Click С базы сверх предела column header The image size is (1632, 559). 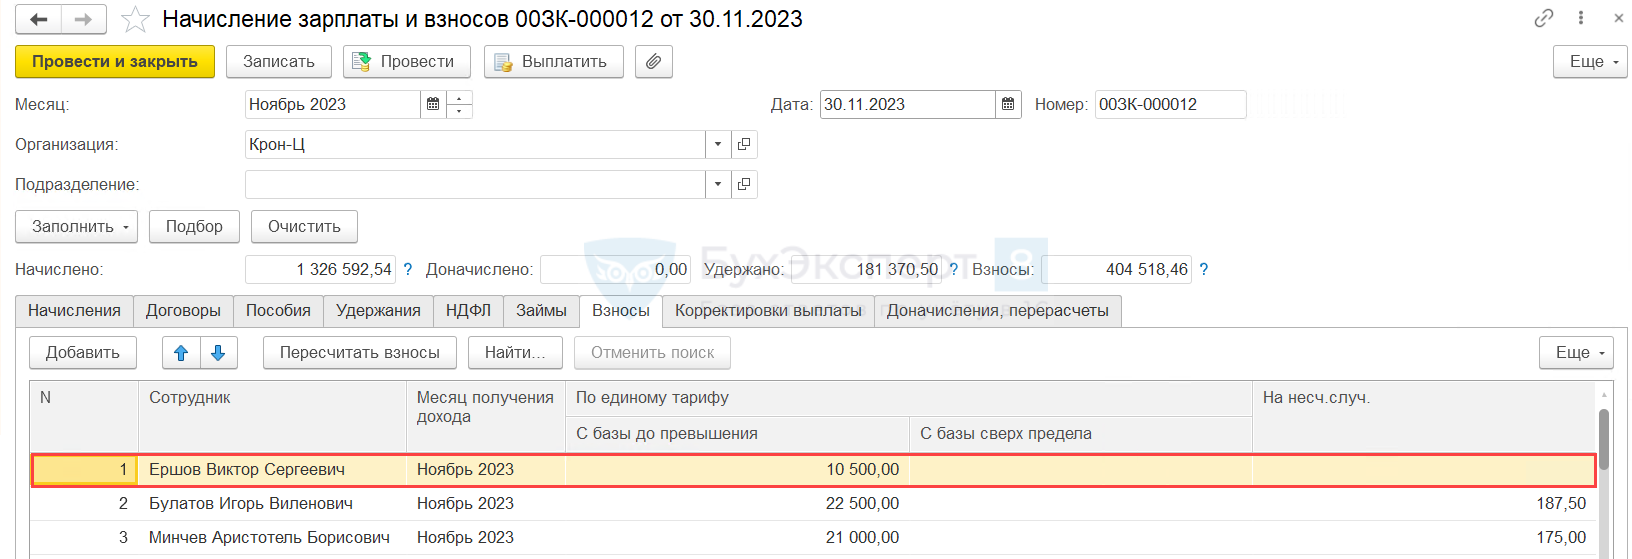click(x=1081, y=434)
